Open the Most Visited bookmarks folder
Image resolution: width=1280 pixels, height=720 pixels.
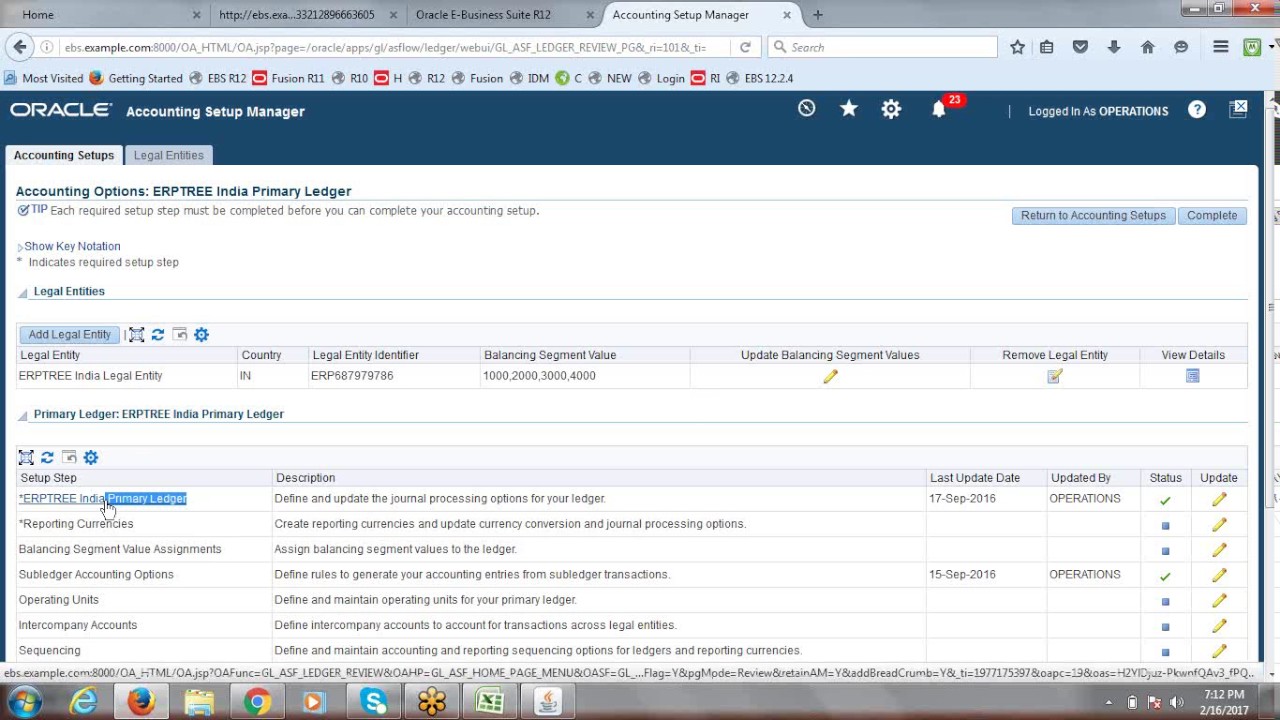tap(44, 78)
